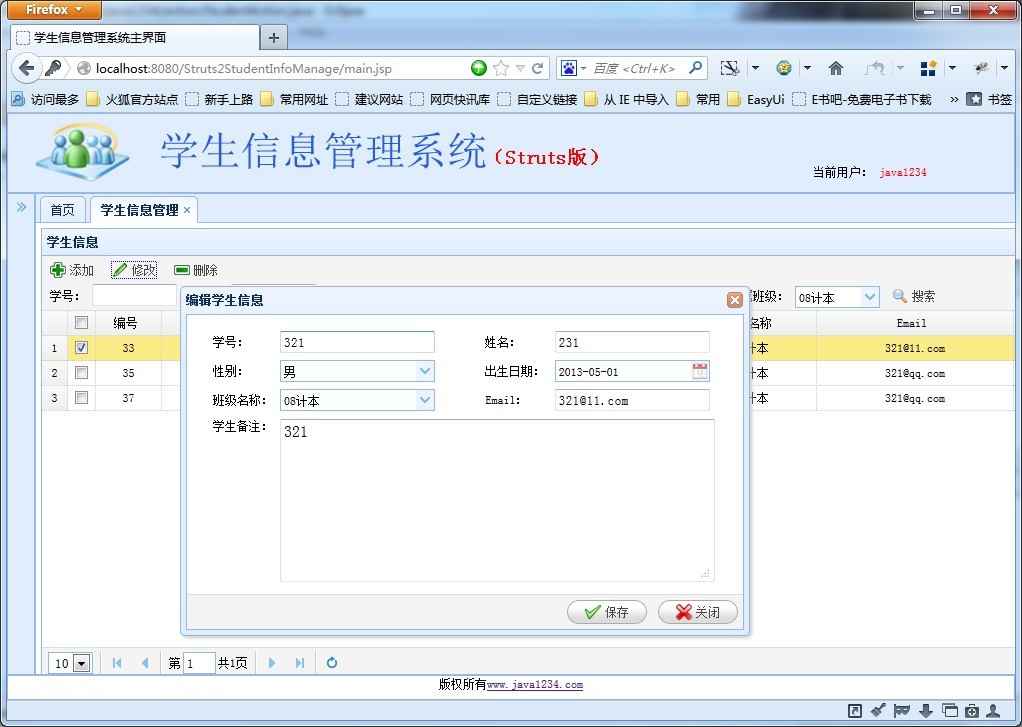Viewport: 1022px width, 727px height.
Task: Open the calendar picker for 出生日期
Action: (699, 371)
